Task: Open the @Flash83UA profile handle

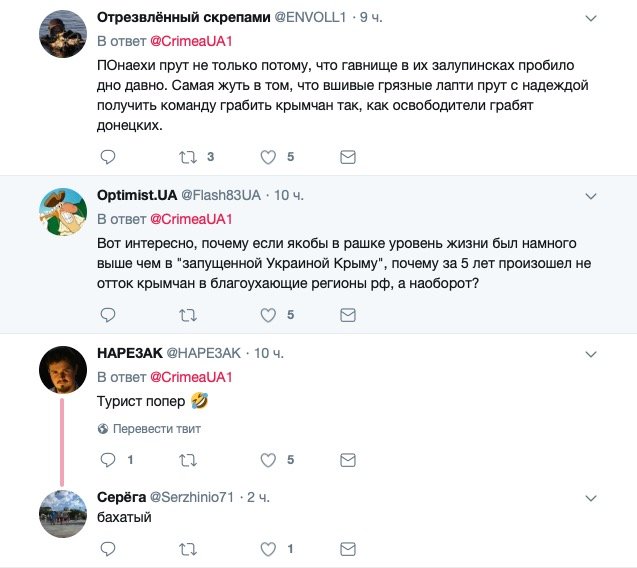Action: pos(221,195)
